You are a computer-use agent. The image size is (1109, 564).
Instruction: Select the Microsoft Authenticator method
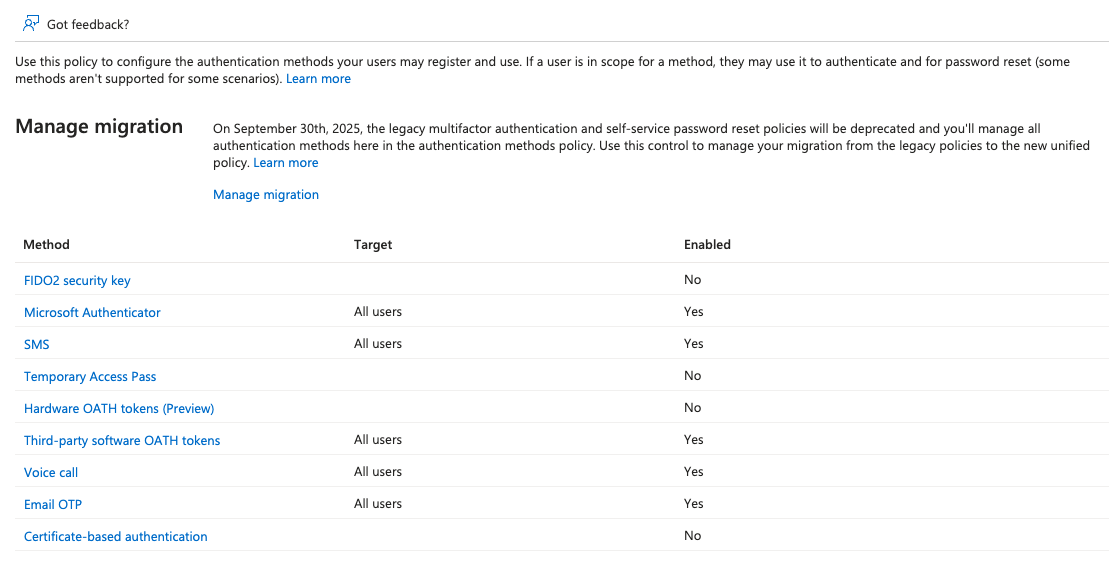click(x=92, y=312)
